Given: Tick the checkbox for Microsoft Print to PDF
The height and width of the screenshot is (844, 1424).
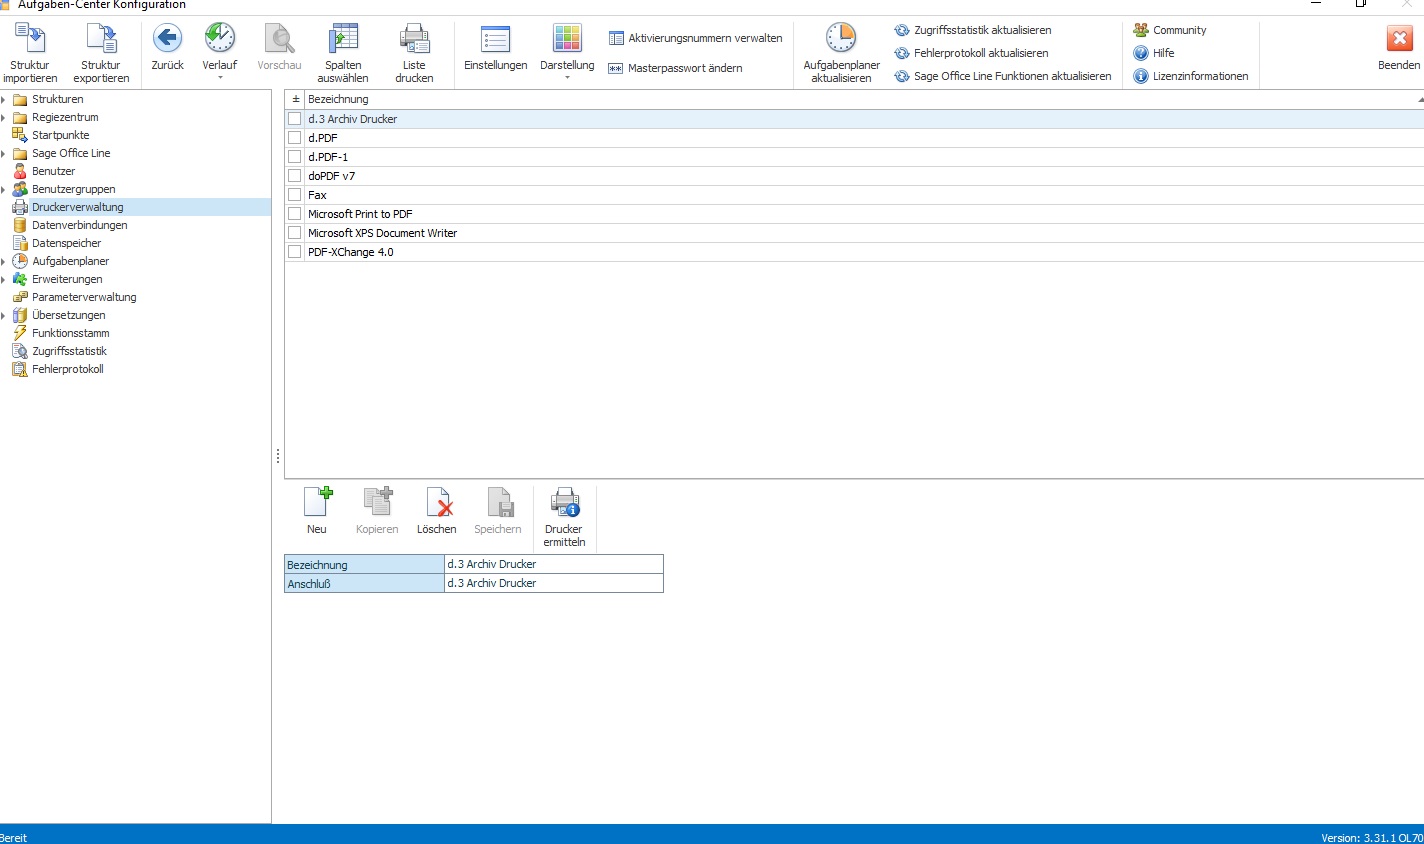Looking at the screenshot, I should (x=295, y=214).
